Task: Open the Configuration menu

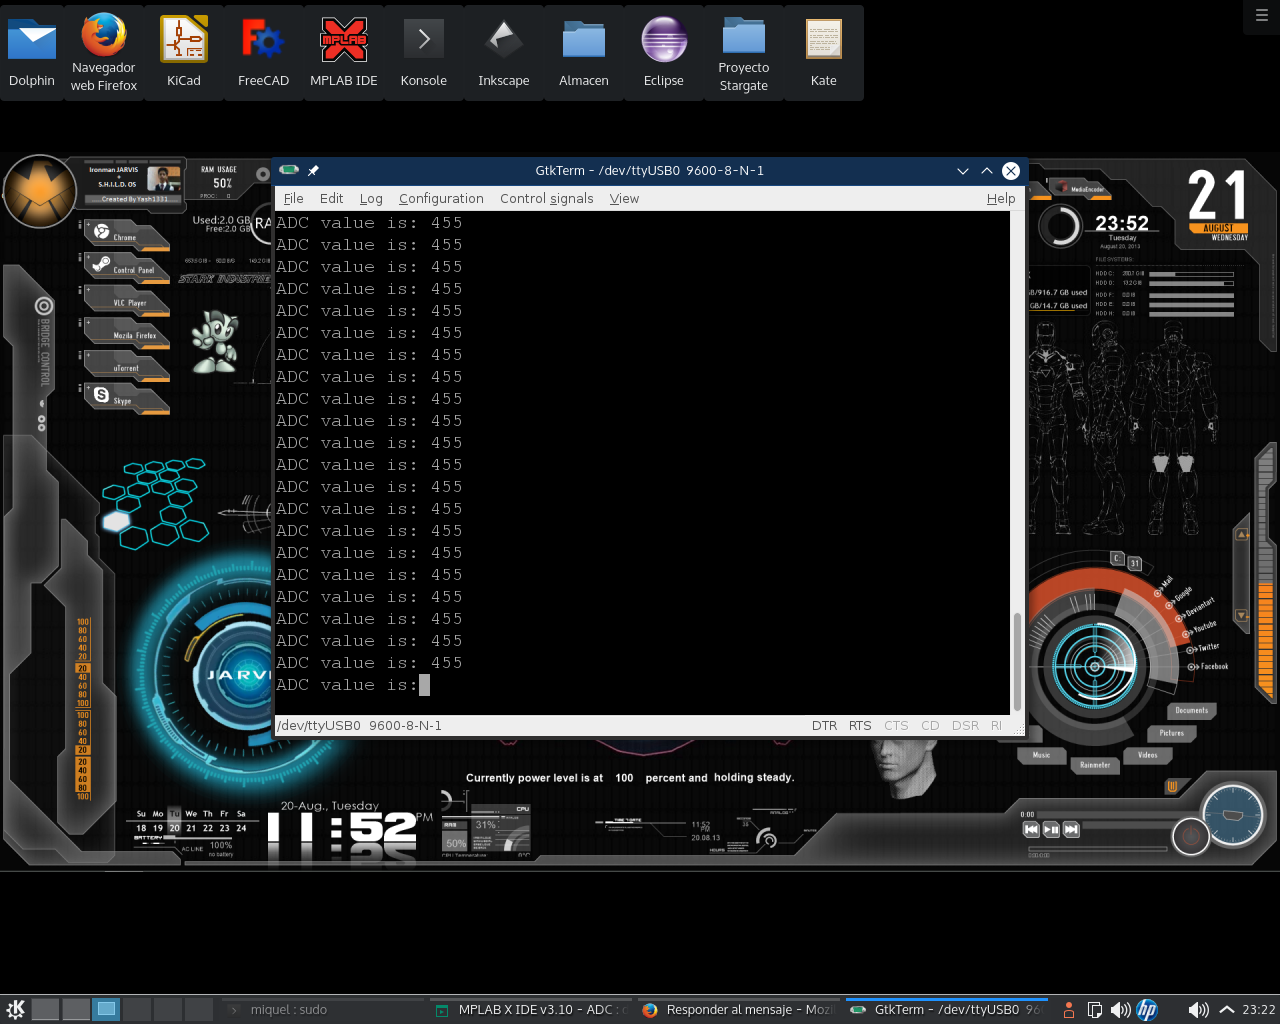Action: click(441, 199)
